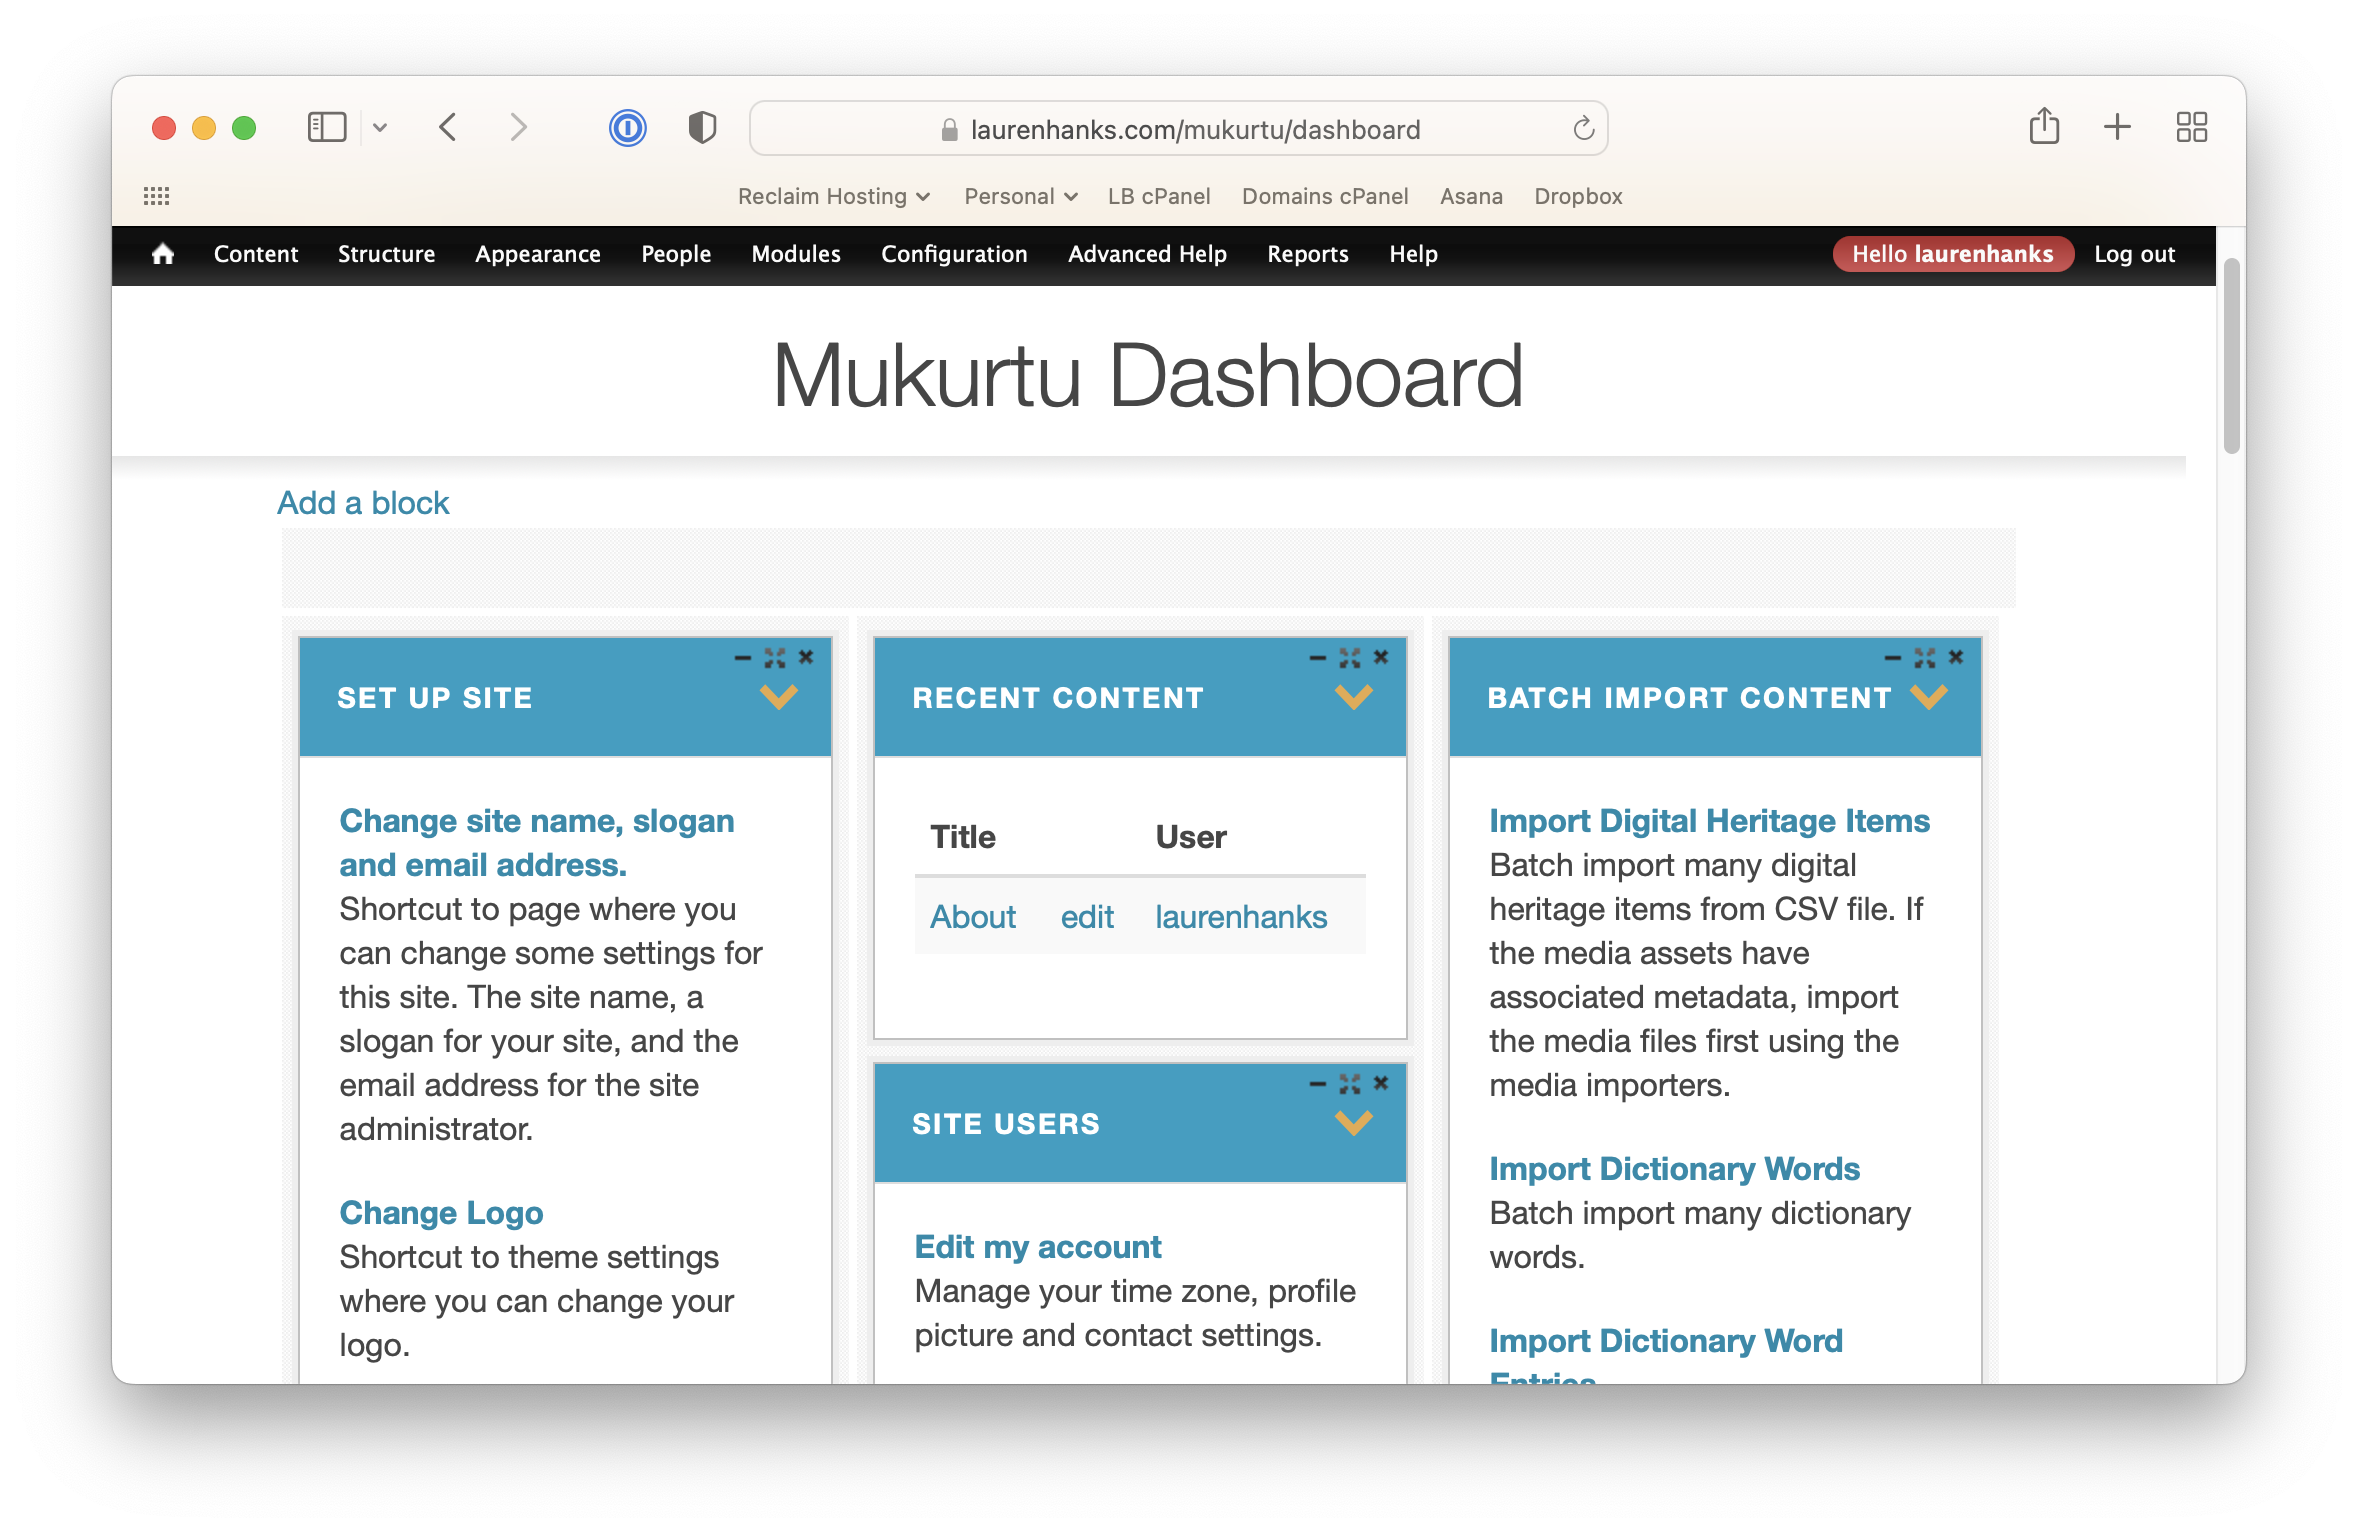Go forward with the browser forward arrow
Screen dimensions: 2358x1532
(x=517, y=128)
